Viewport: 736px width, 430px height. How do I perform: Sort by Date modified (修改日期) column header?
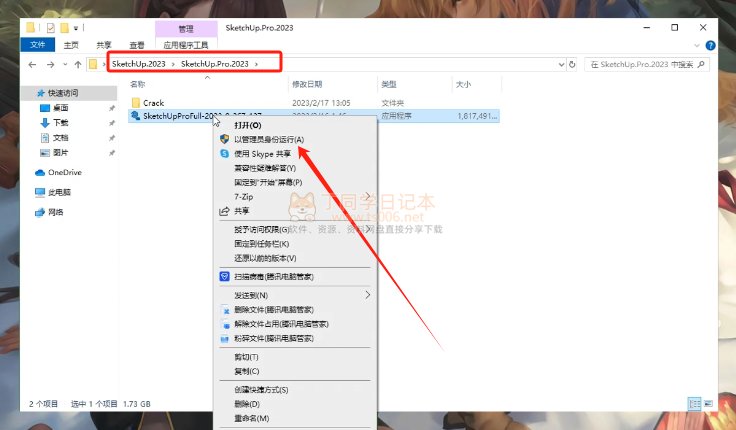pos(307,84)
